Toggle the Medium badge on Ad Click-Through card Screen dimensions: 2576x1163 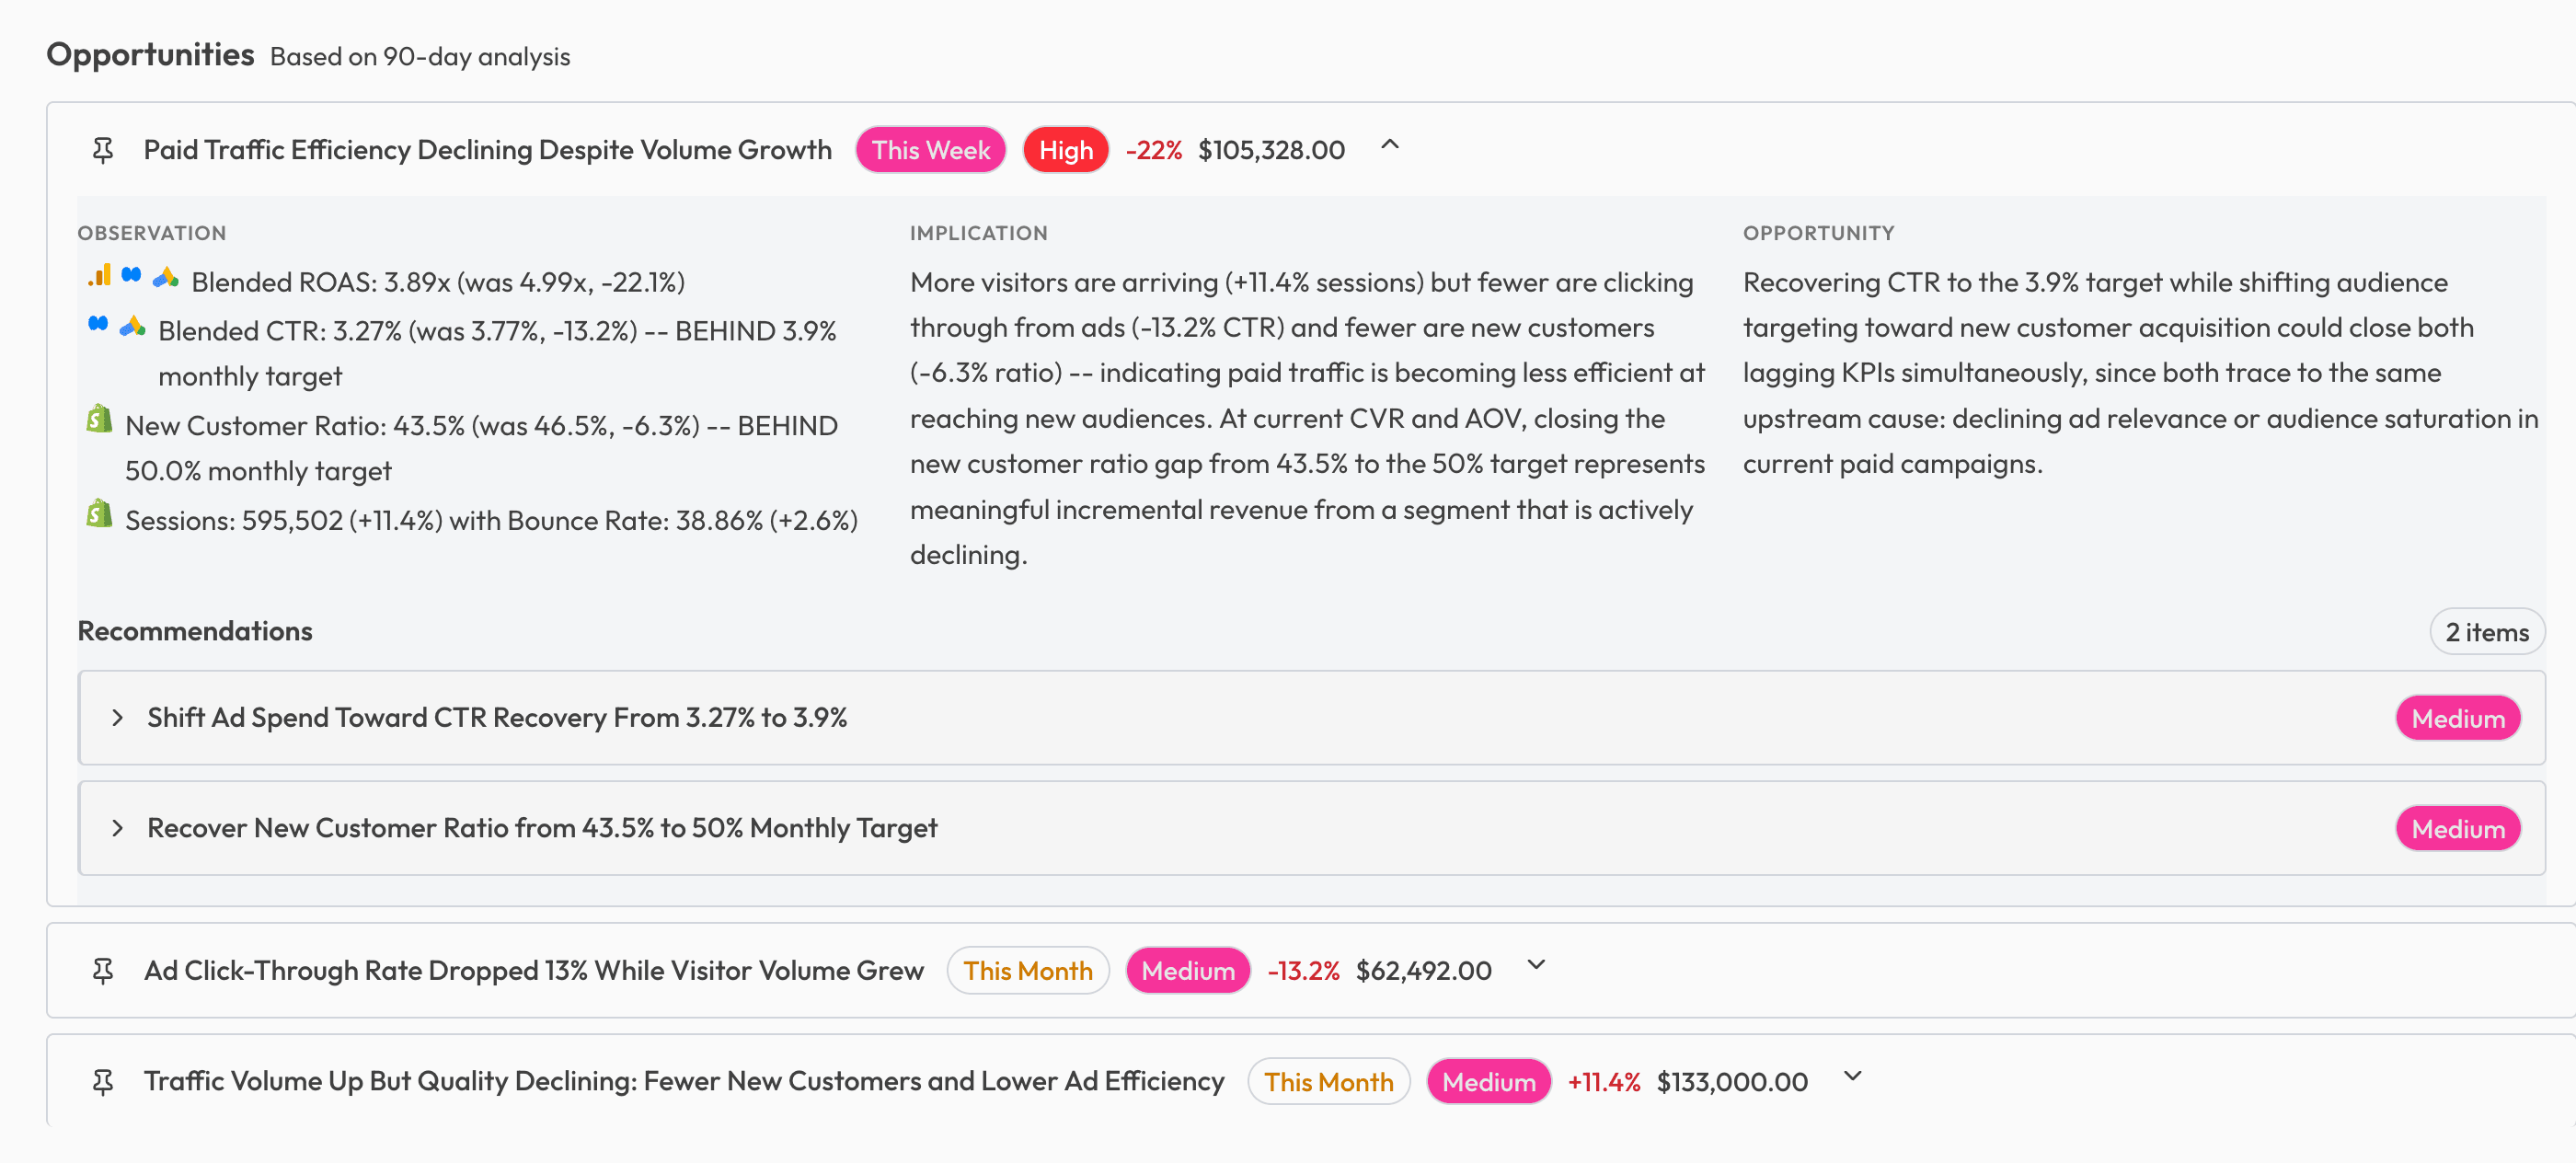click(1187, 969)
